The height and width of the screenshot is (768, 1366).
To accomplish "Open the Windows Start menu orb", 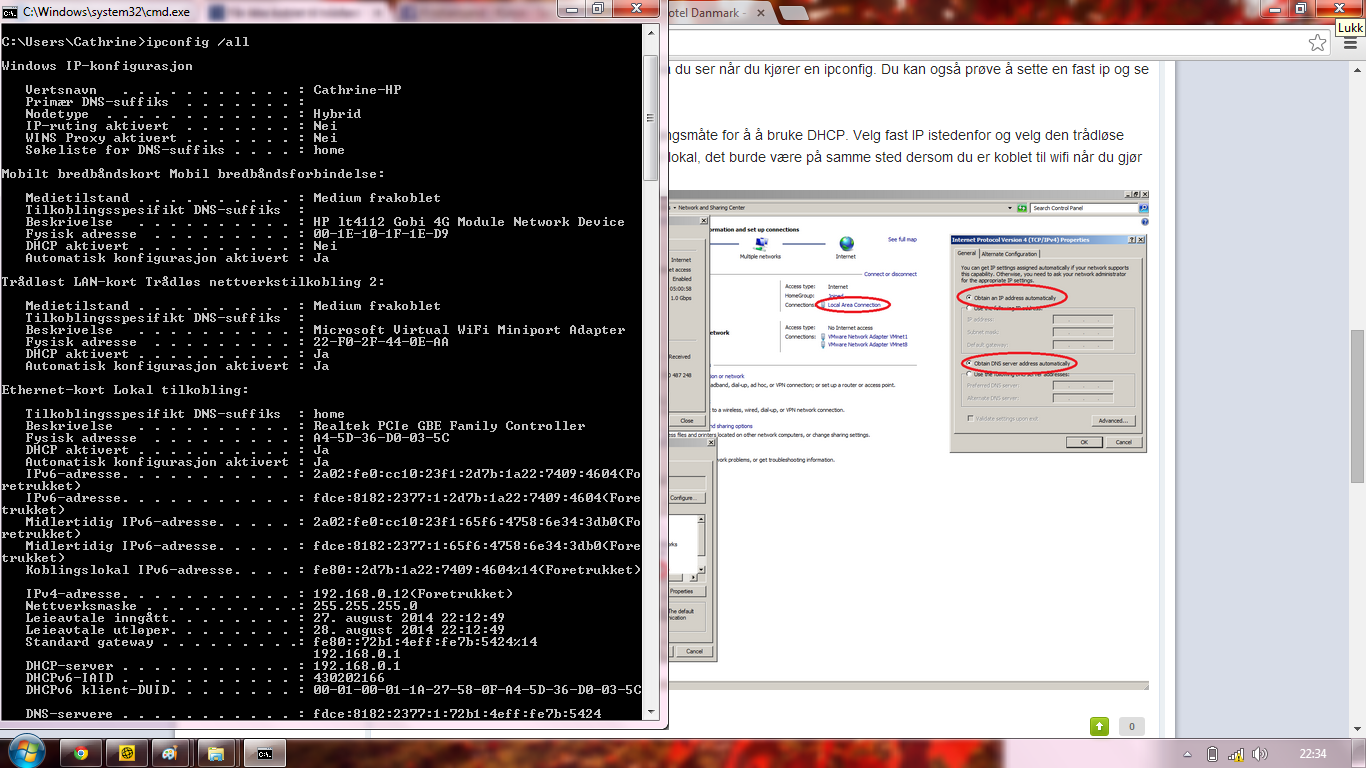I will 28,751.
